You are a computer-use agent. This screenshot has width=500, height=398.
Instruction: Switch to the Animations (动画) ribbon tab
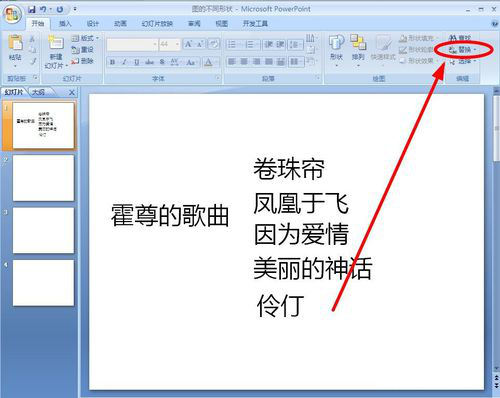tap(120, 24)
